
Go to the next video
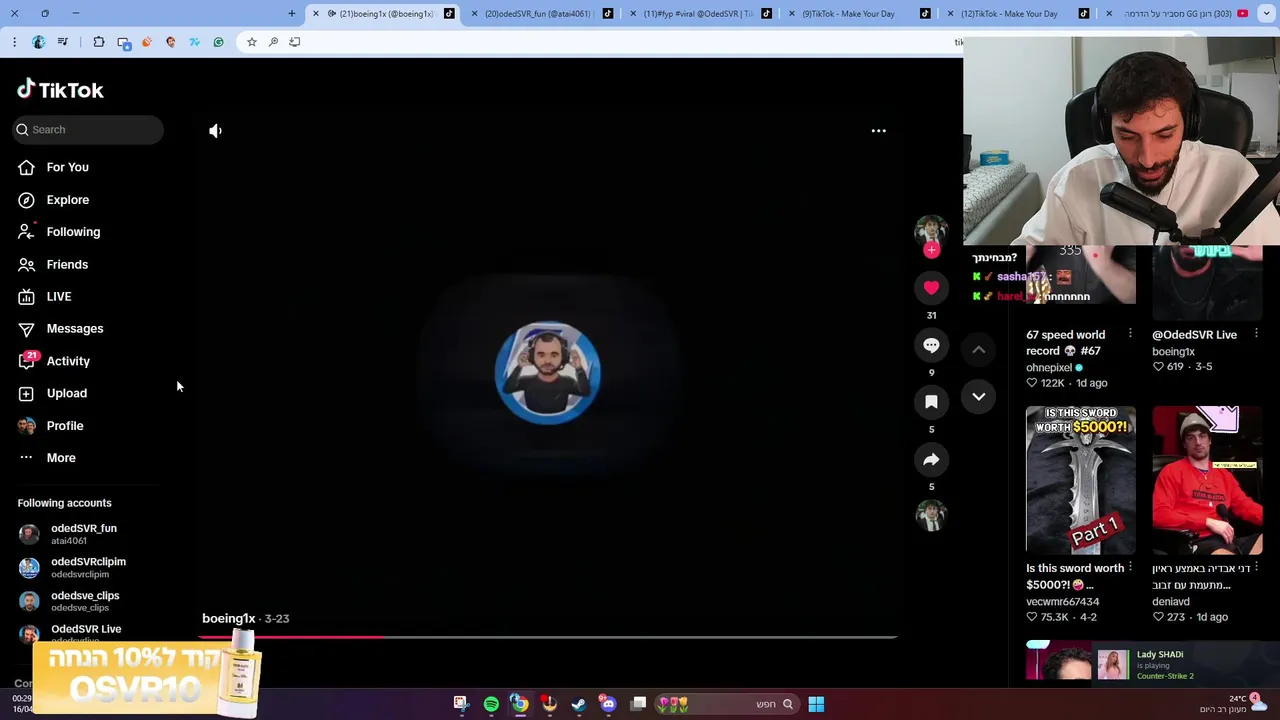979,397
